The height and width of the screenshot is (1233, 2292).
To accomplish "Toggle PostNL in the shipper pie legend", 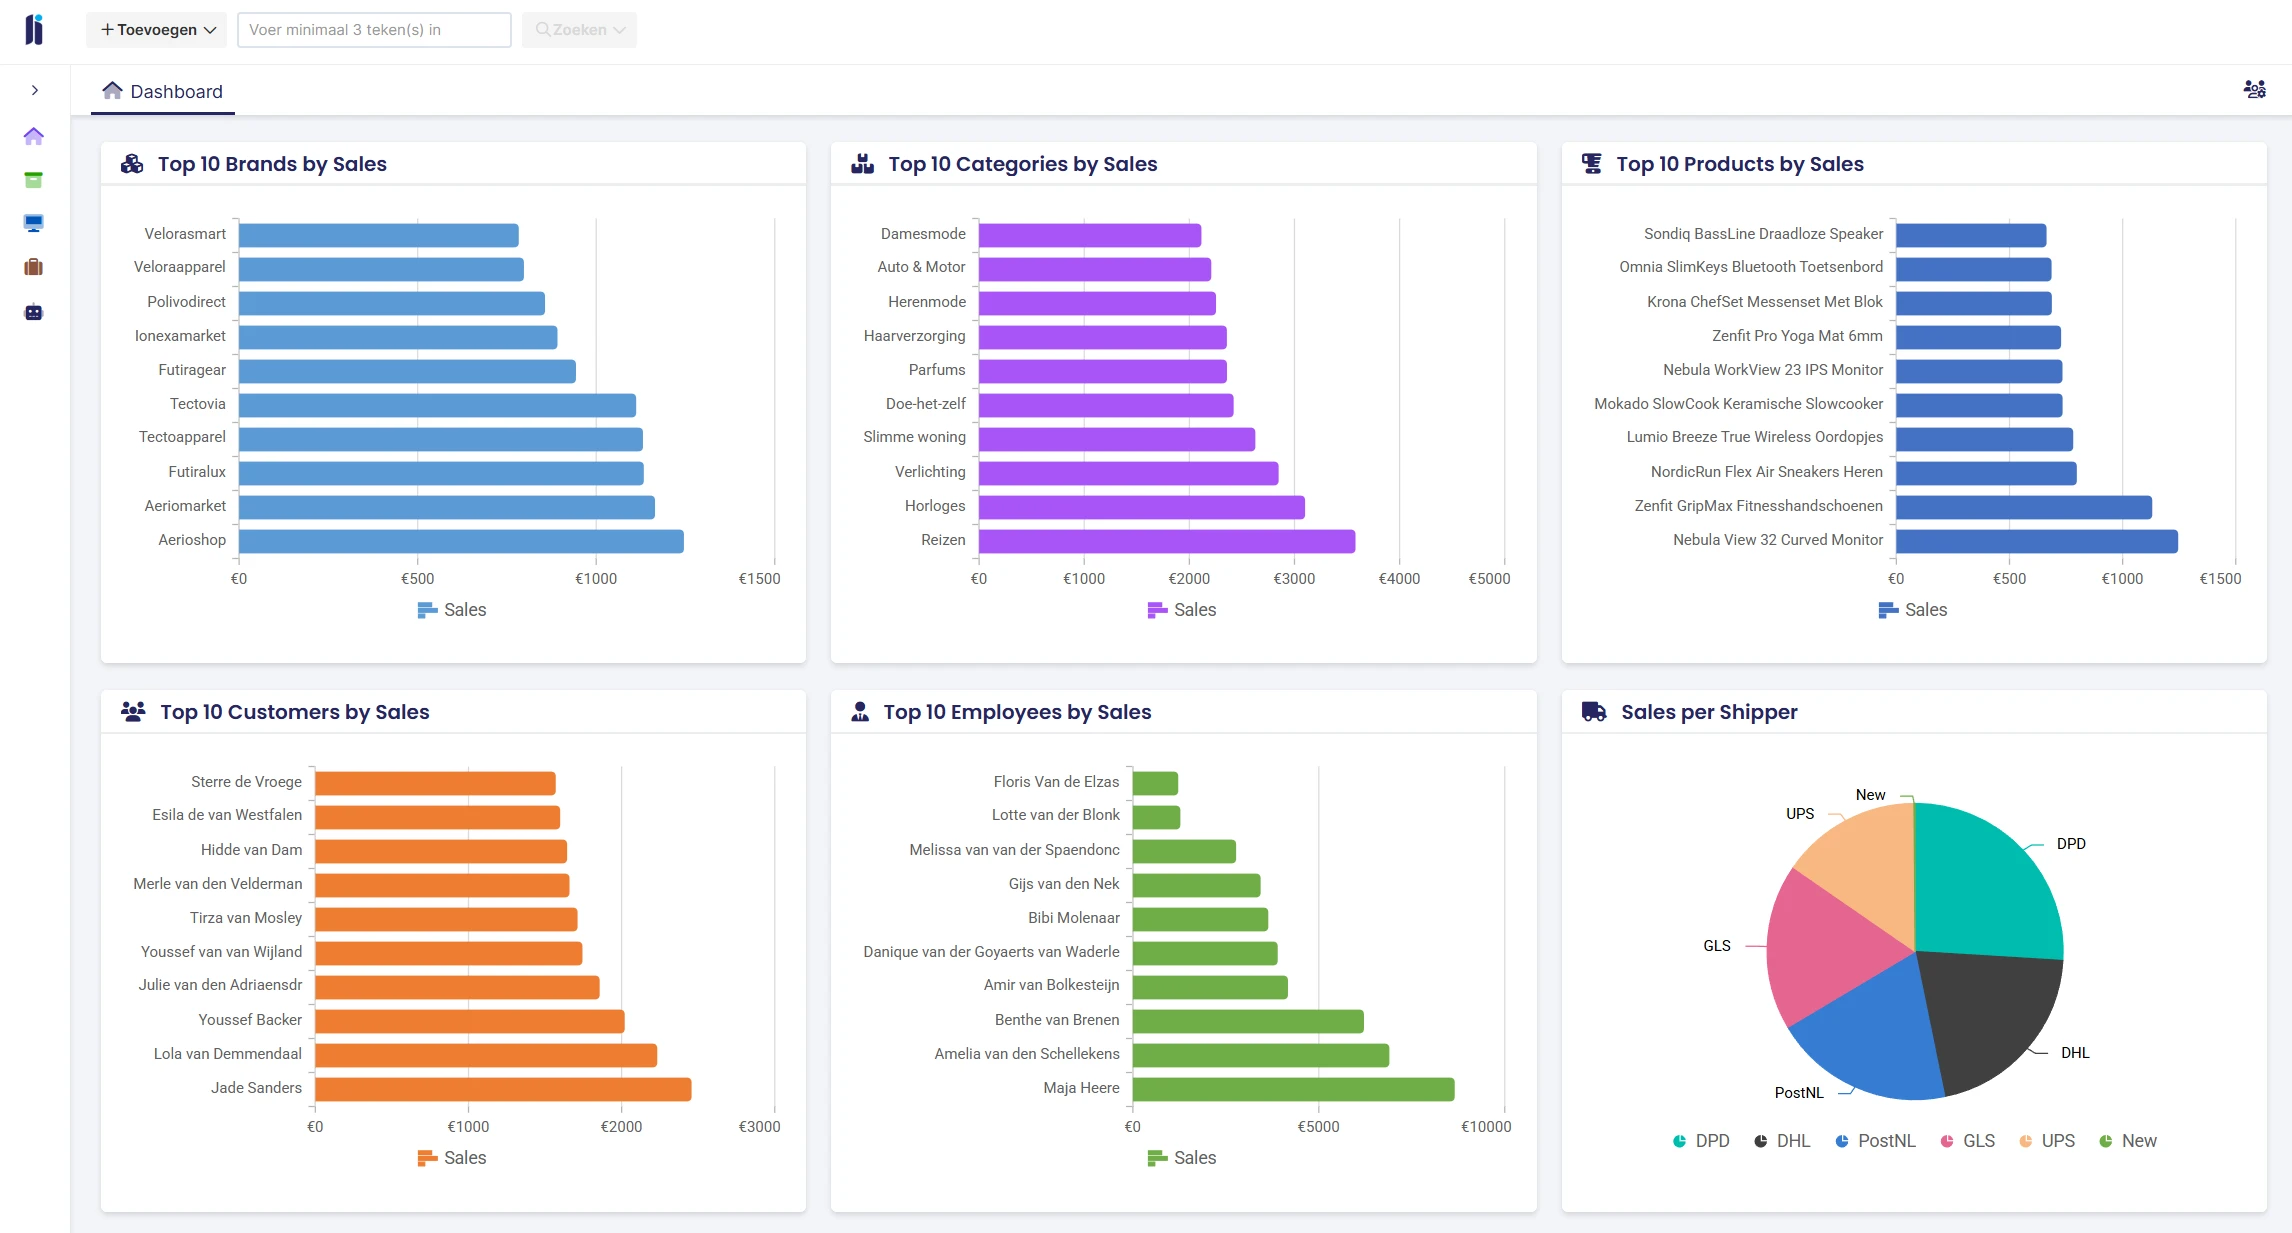I will pyautogui.click(x=1875, y=1141).
